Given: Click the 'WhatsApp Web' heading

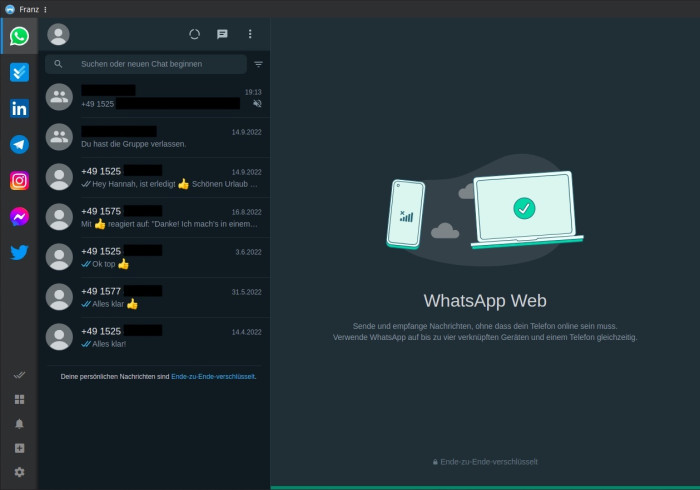Looking at the screenshot, I should 485,301.
